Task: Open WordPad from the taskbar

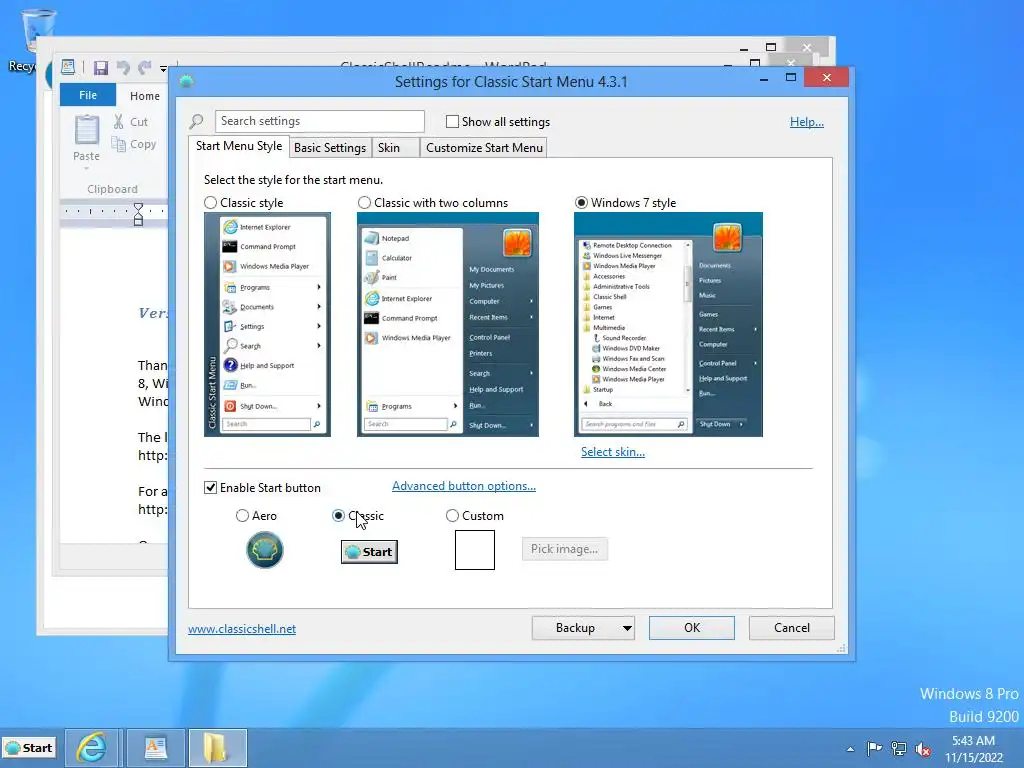Action: point(155,748)
